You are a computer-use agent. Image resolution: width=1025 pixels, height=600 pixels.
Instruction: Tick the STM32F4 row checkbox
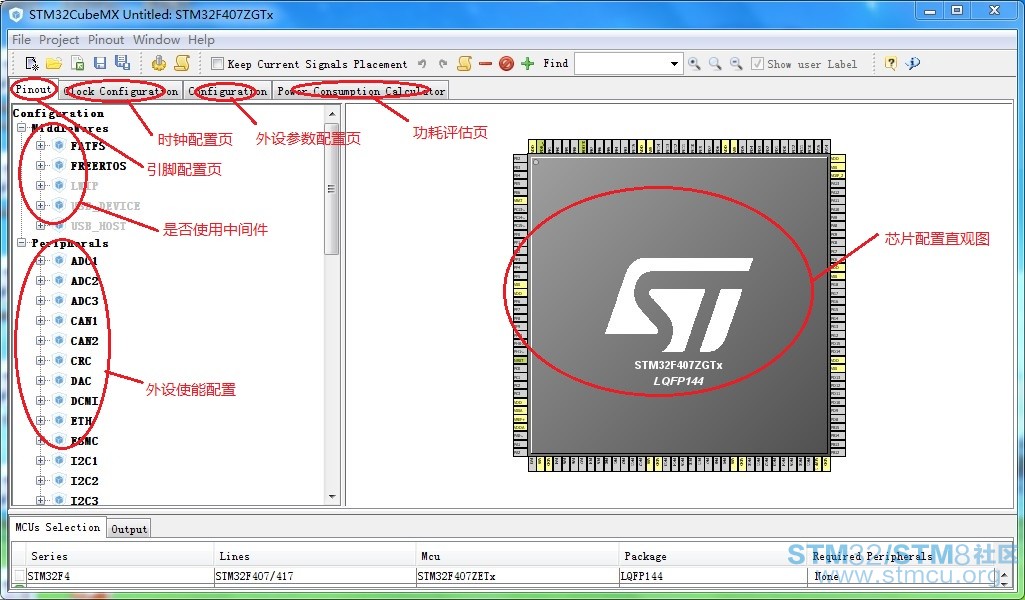click(20, 576)
